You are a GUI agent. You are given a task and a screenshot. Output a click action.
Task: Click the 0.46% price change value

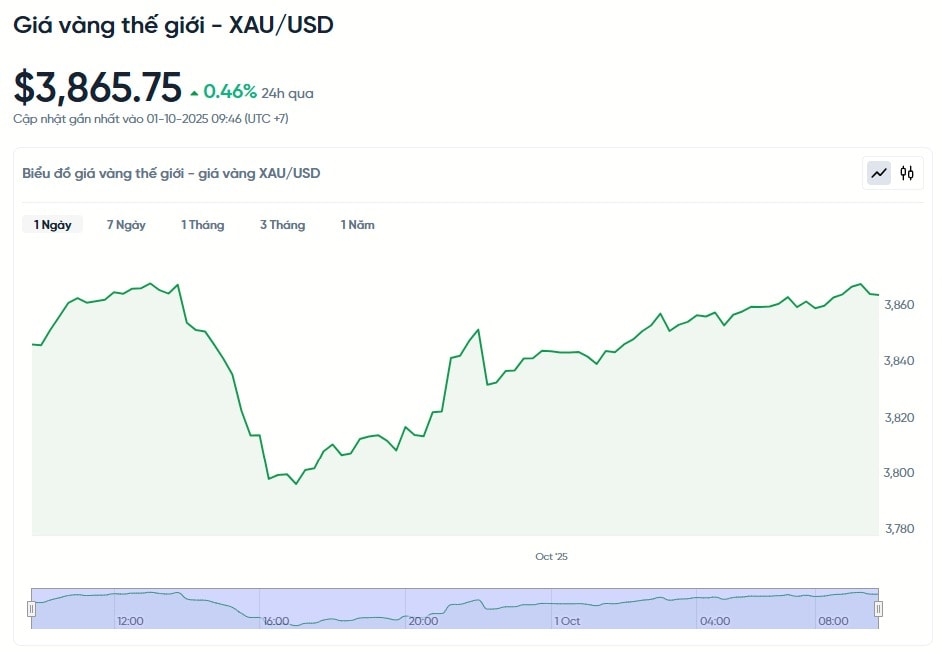[x=230, y=92]
